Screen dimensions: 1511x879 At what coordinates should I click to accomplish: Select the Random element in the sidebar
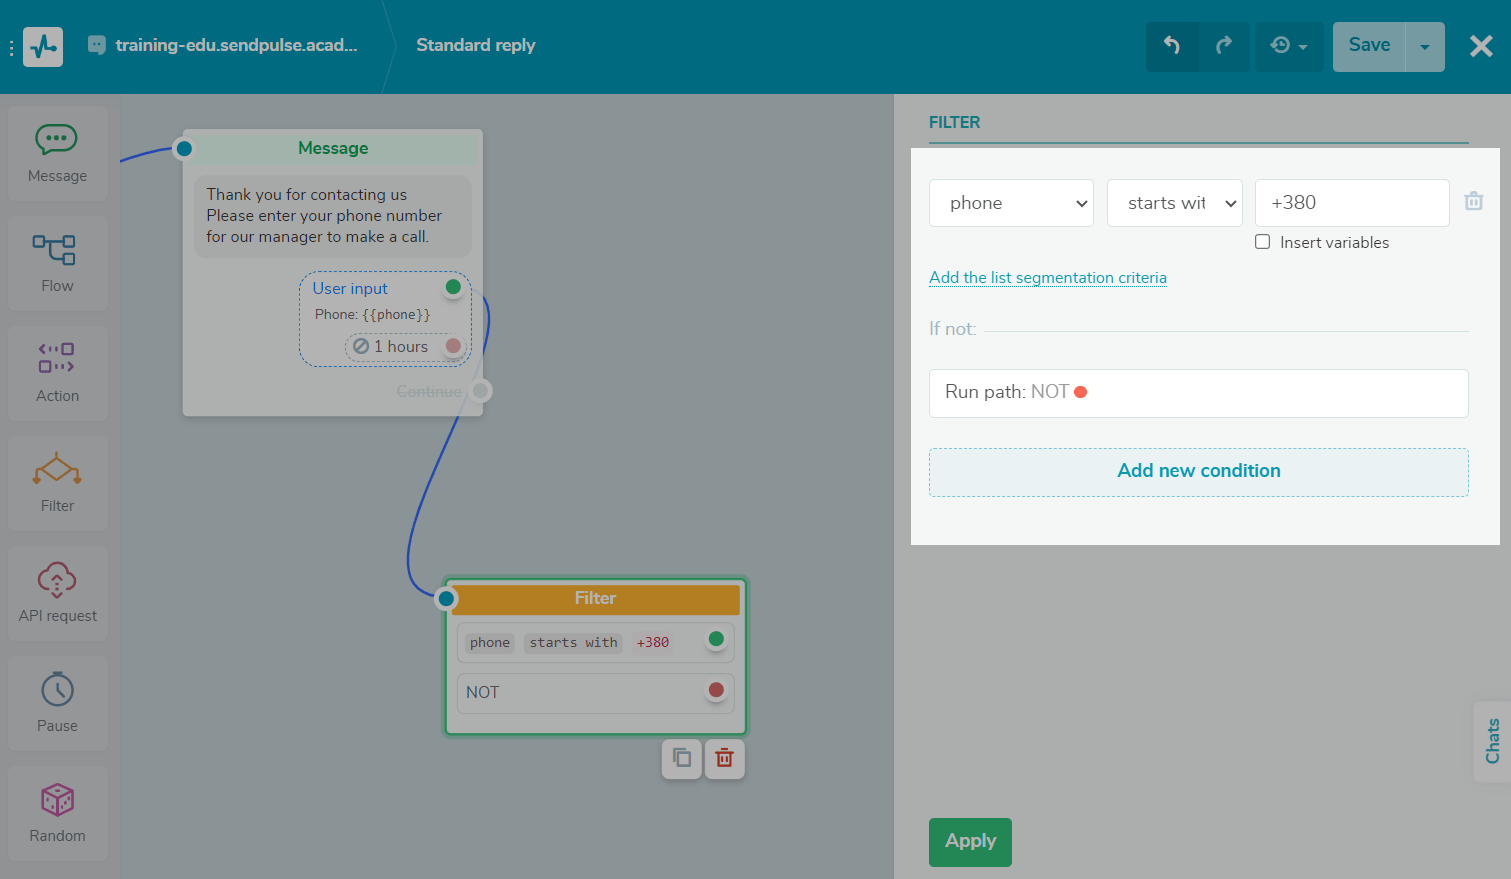(57, 813)
